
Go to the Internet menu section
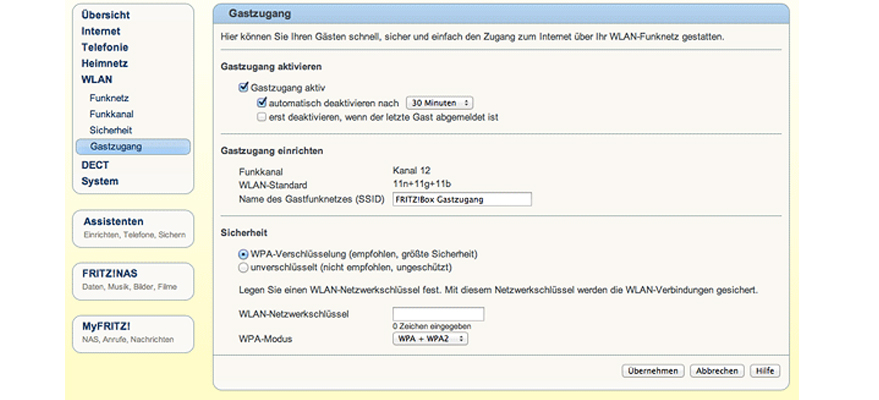(101, 31)
